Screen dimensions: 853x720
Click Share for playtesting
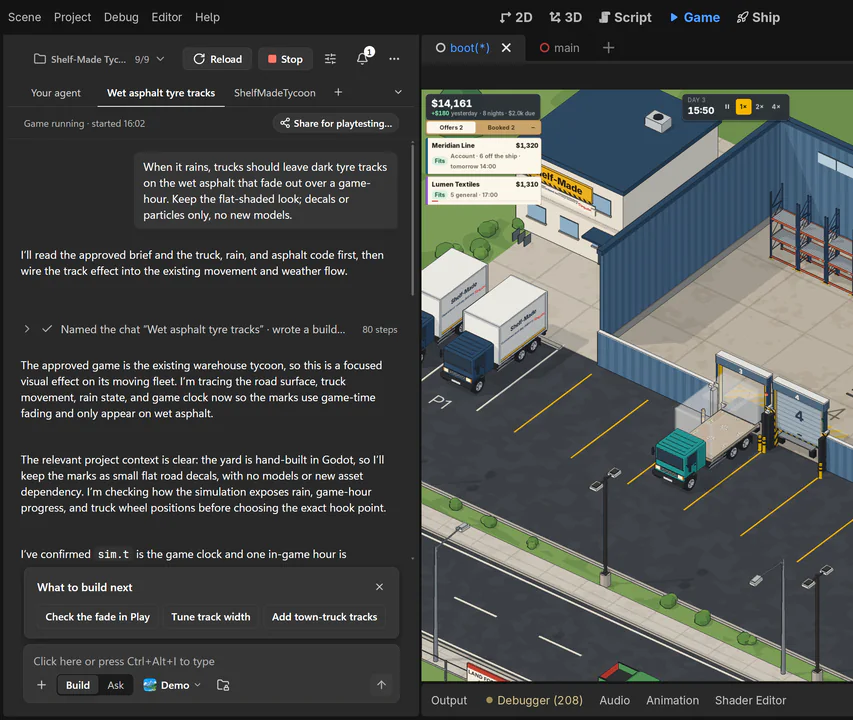[x=336, y=123]
